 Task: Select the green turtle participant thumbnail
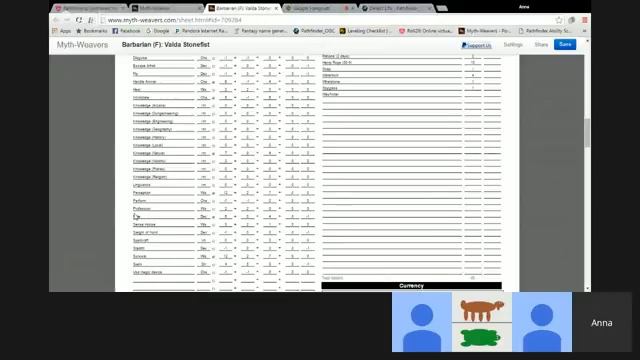point(482,337)
